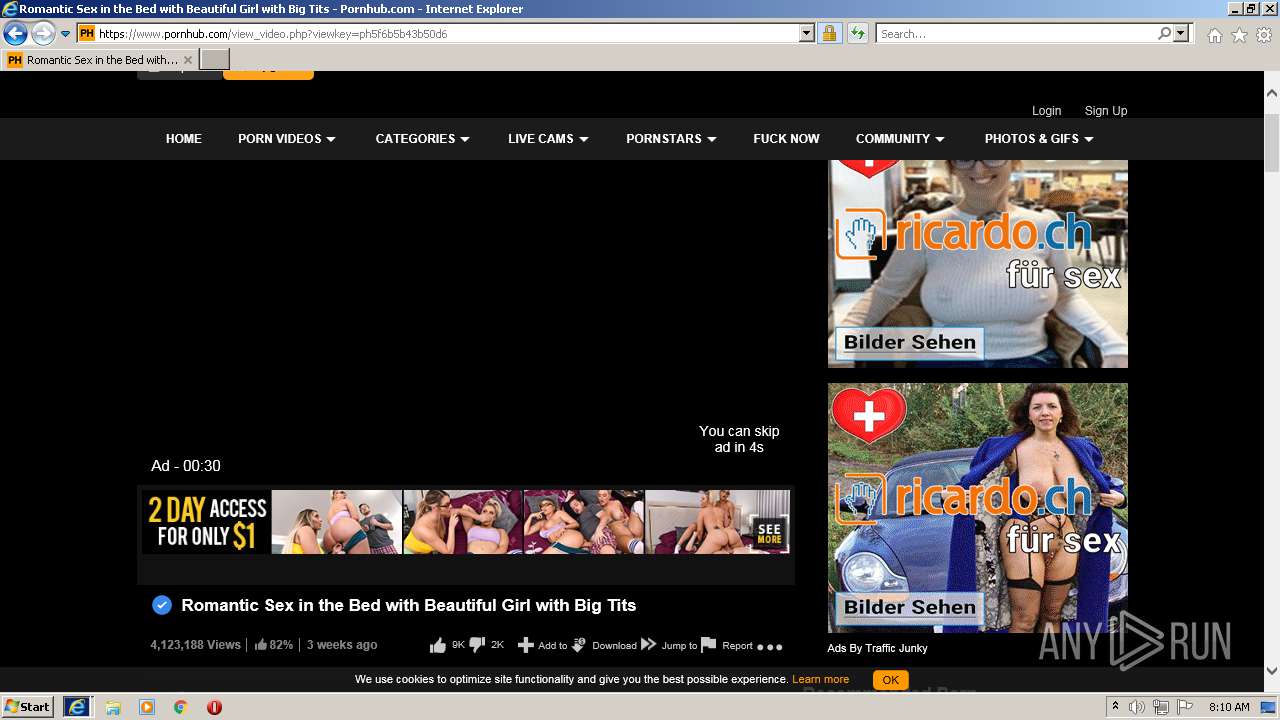Click the Learn more cookie link
This screenshot has height=720, width=1280.
(x=820, y=680)
